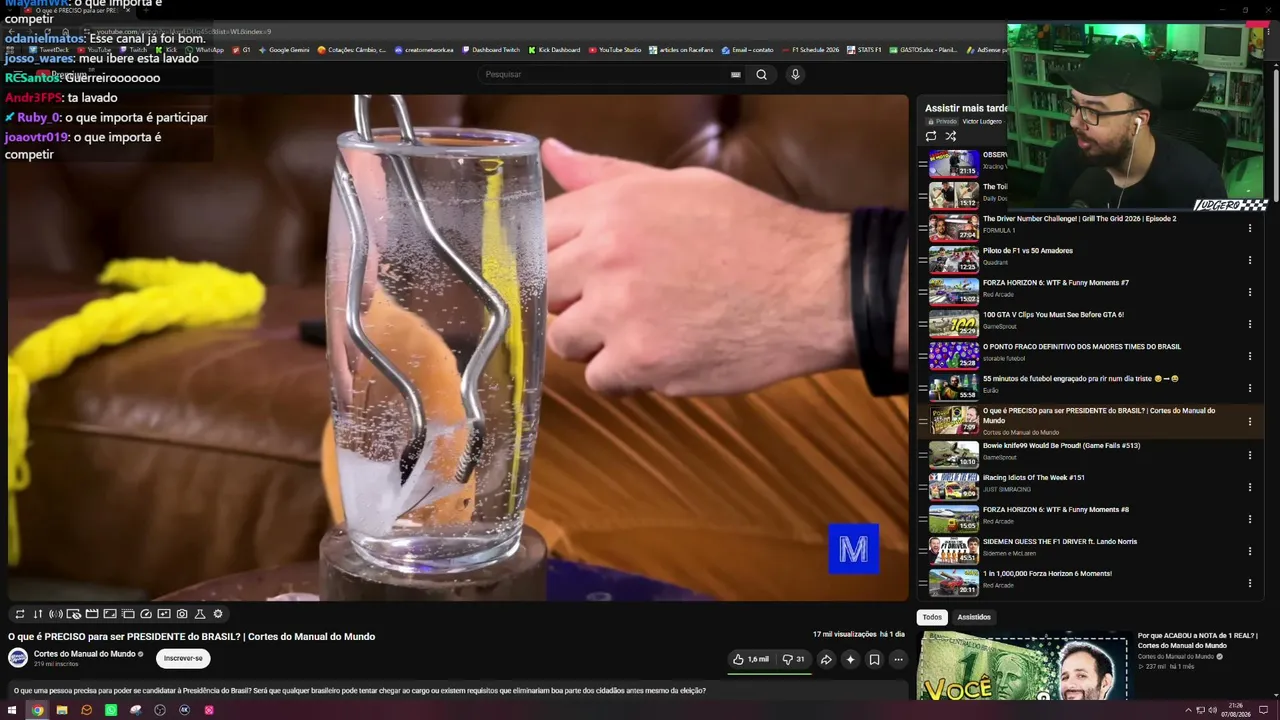Open the on-screen keyboard in search box
The width and height of the screenshot is (1280, 720).
coord(736,74)
